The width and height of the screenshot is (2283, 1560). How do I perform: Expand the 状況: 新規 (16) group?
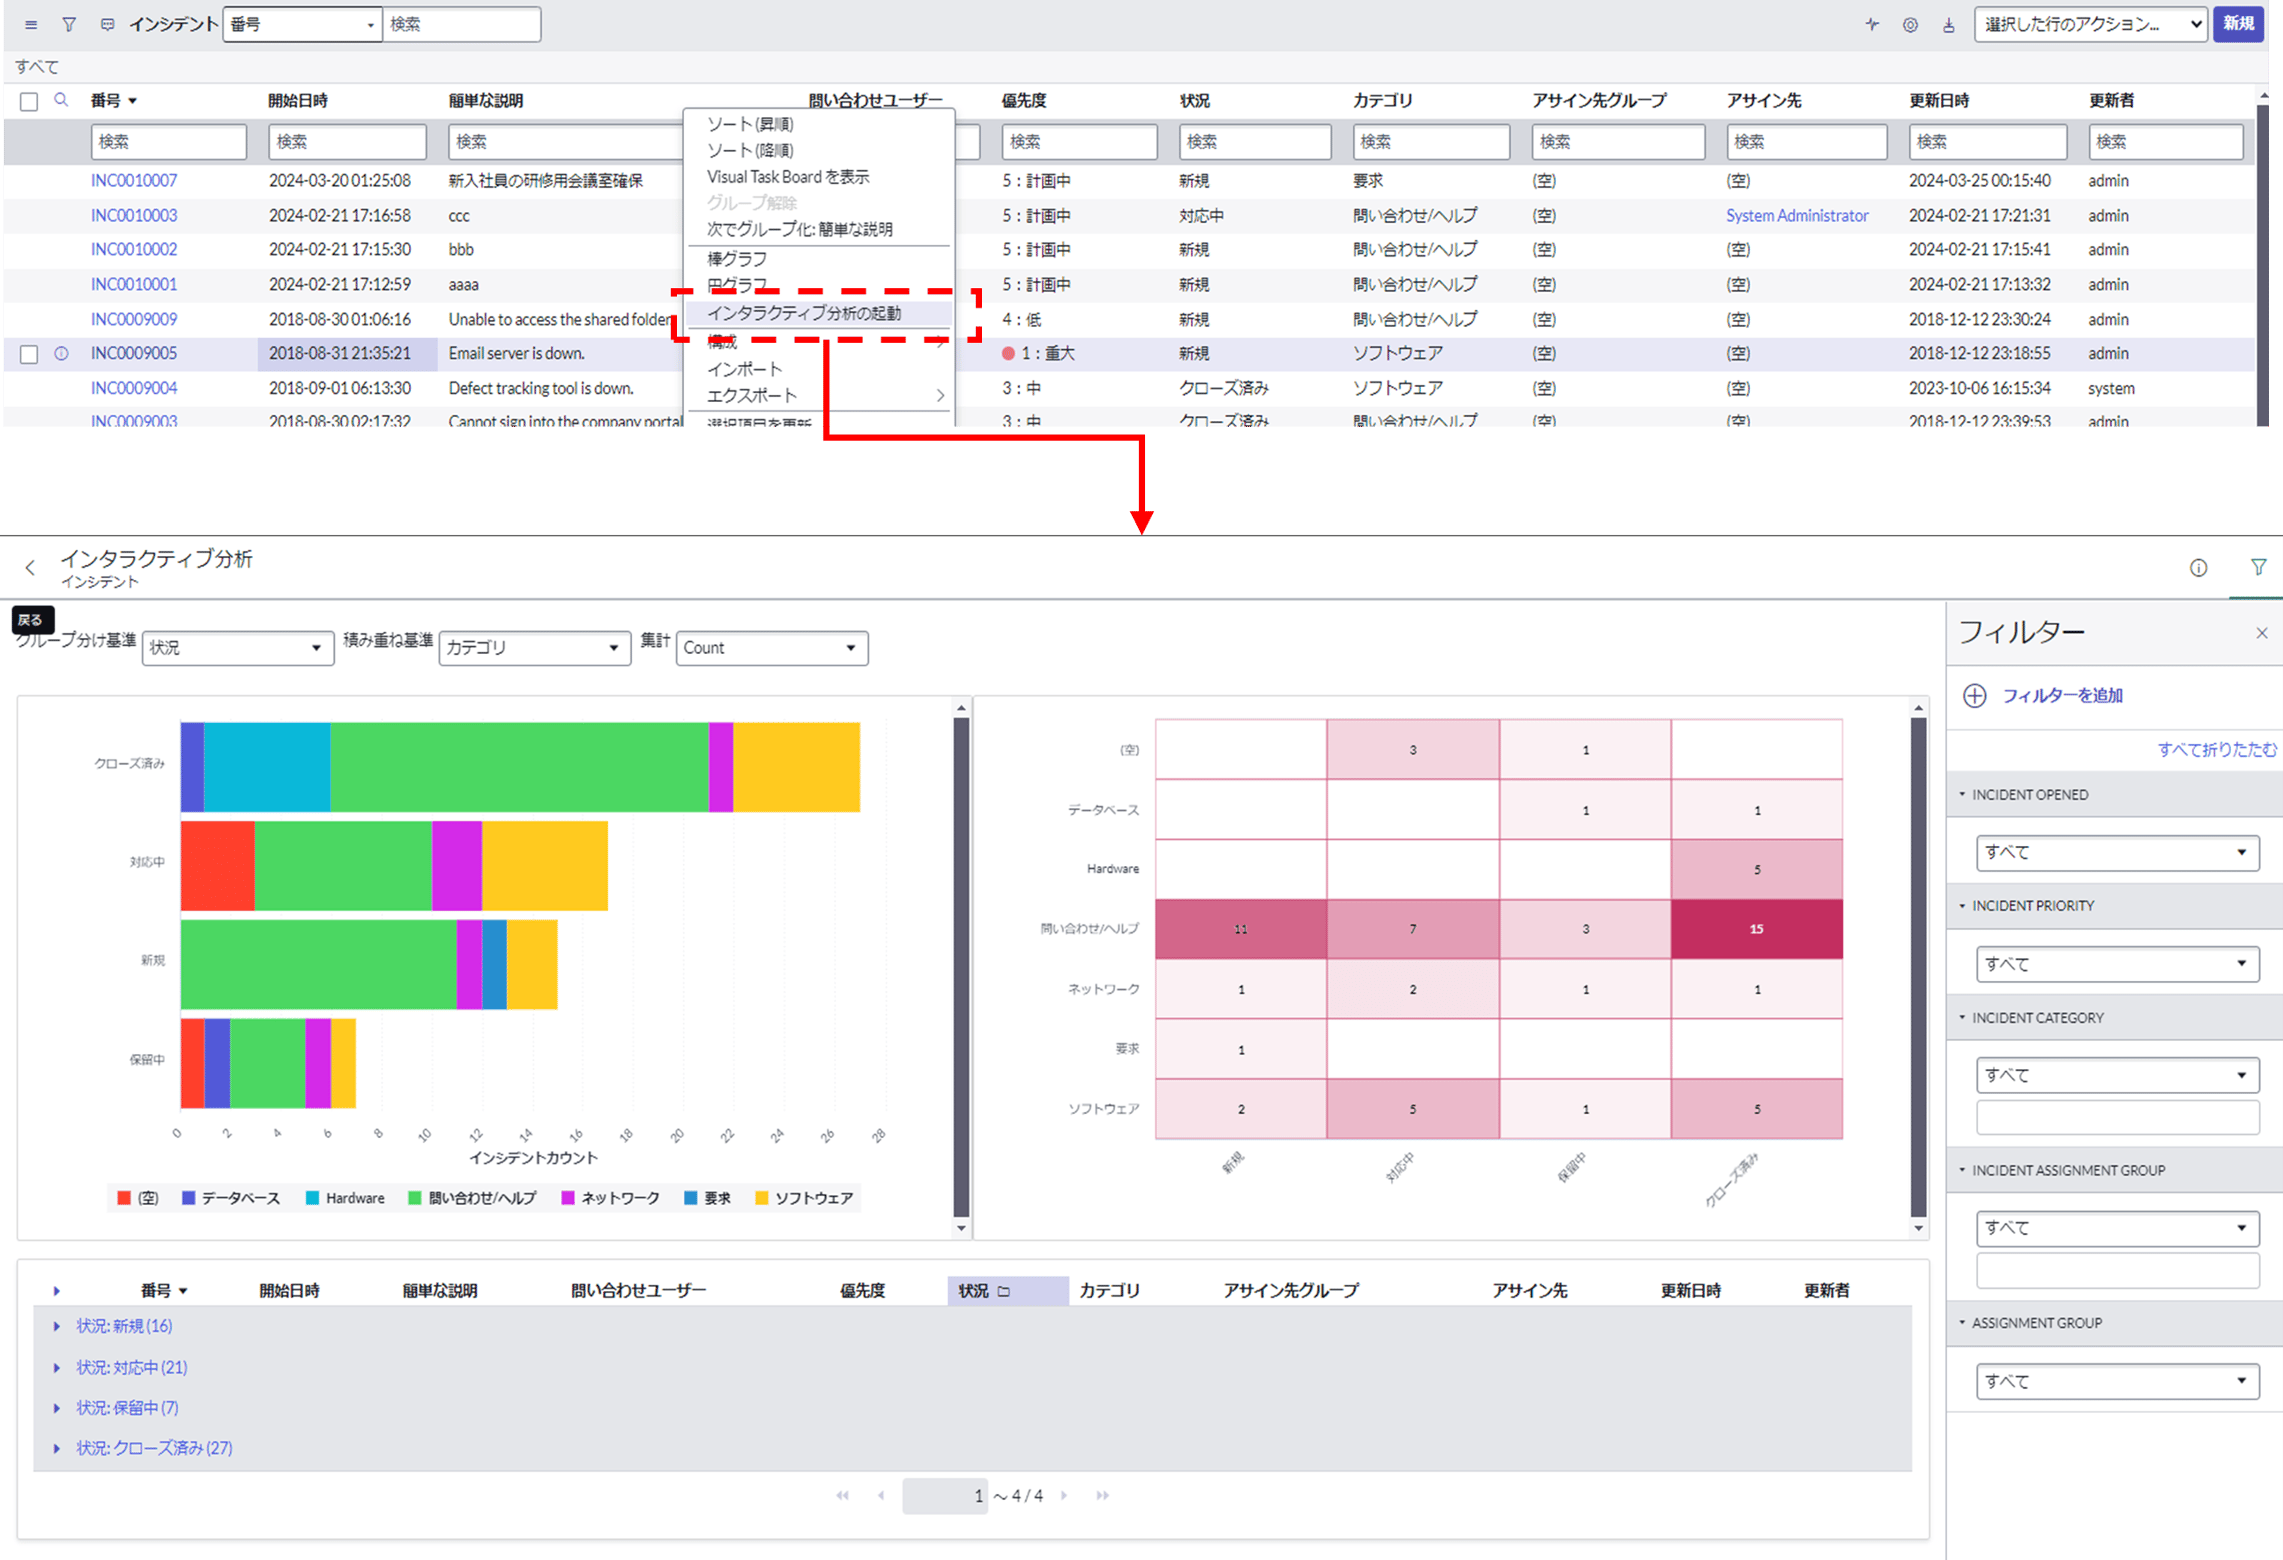coord(57,1326)
